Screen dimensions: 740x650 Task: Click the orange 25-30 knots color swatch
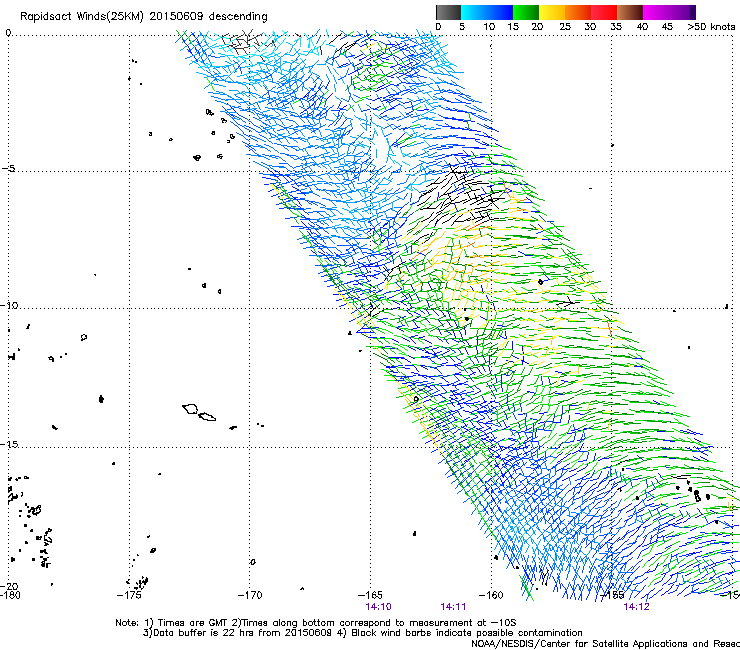click(578, 12)
